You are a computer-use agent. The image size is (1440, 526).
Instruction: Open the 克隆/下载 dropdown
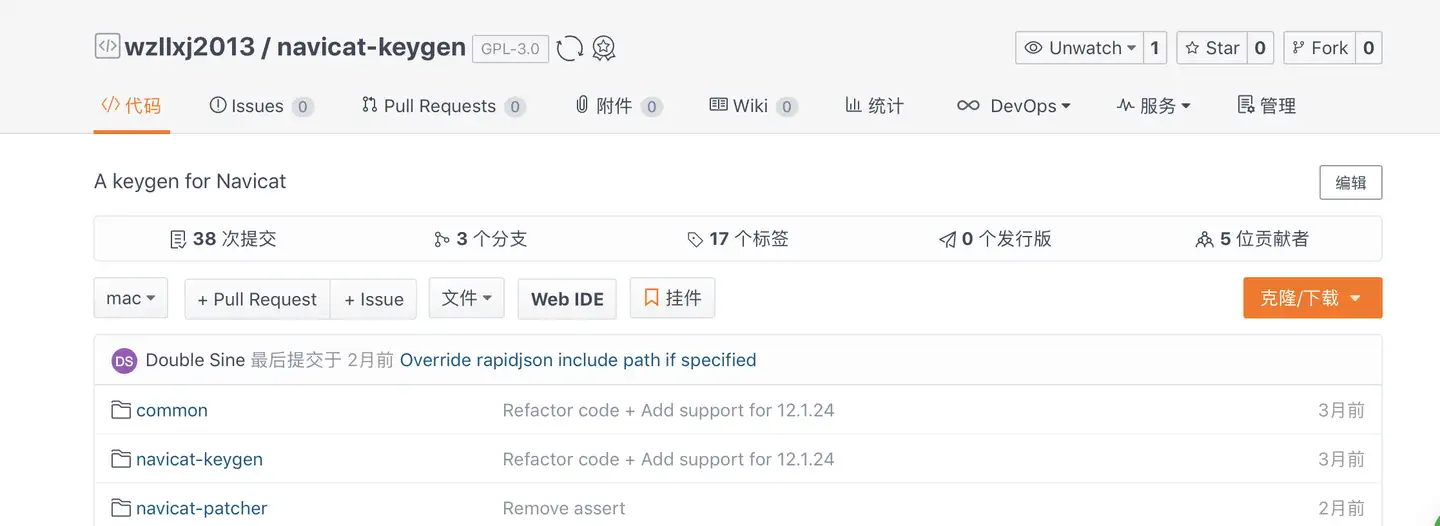[1312, 298]
